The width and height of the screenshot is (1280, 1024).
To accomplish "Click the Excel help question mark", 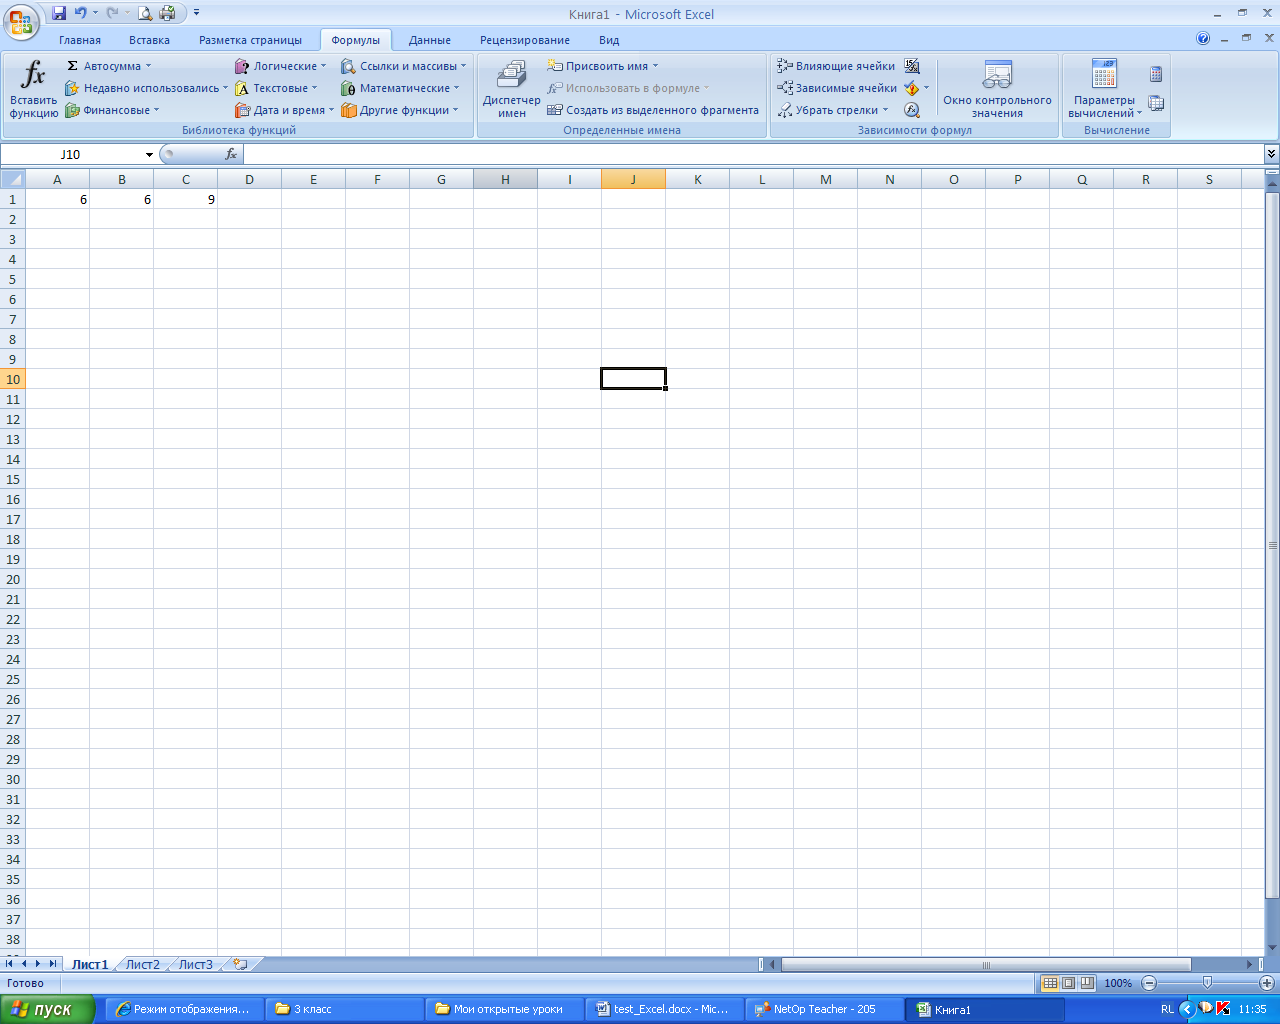I will 1203,38.
